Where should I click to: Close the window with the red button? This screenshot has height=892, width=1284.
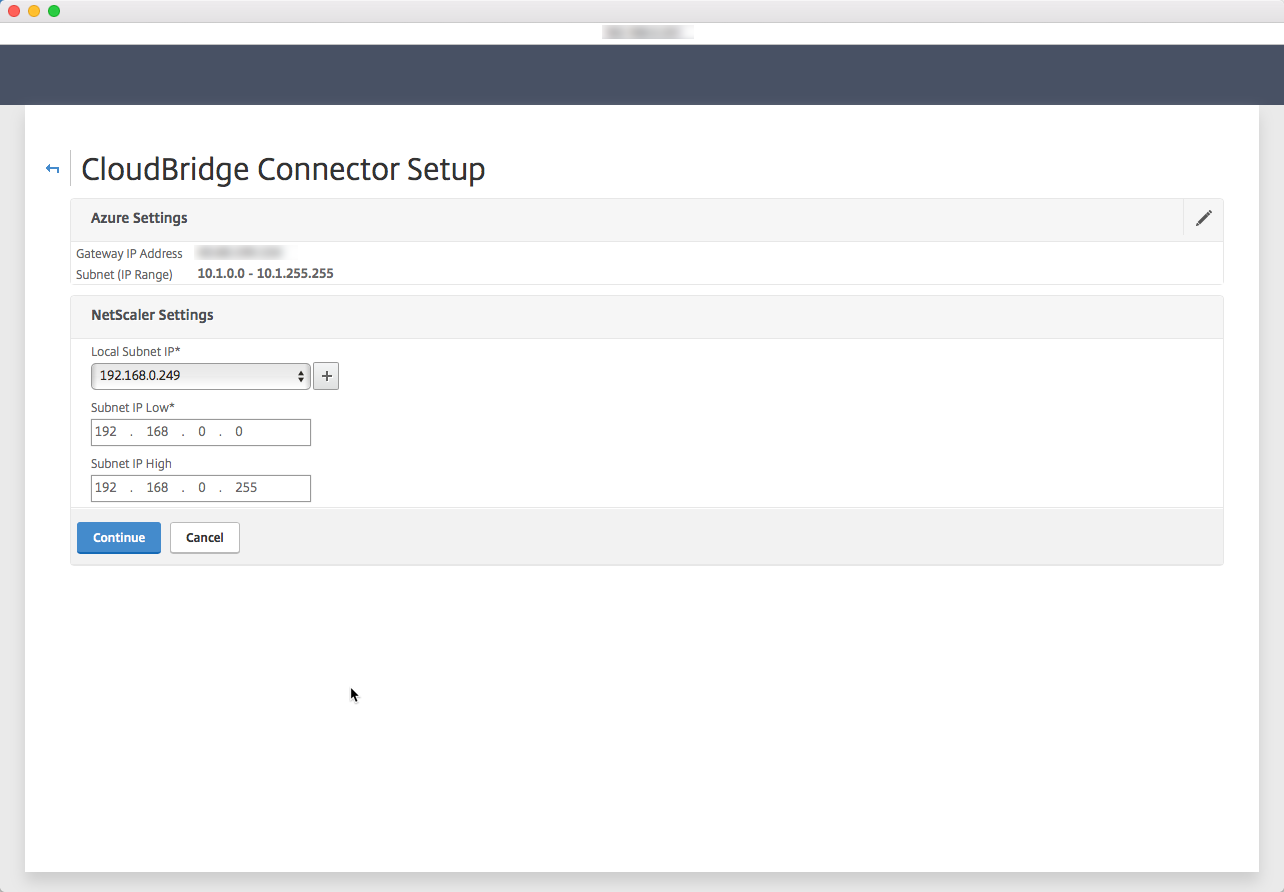coord(14,11)
